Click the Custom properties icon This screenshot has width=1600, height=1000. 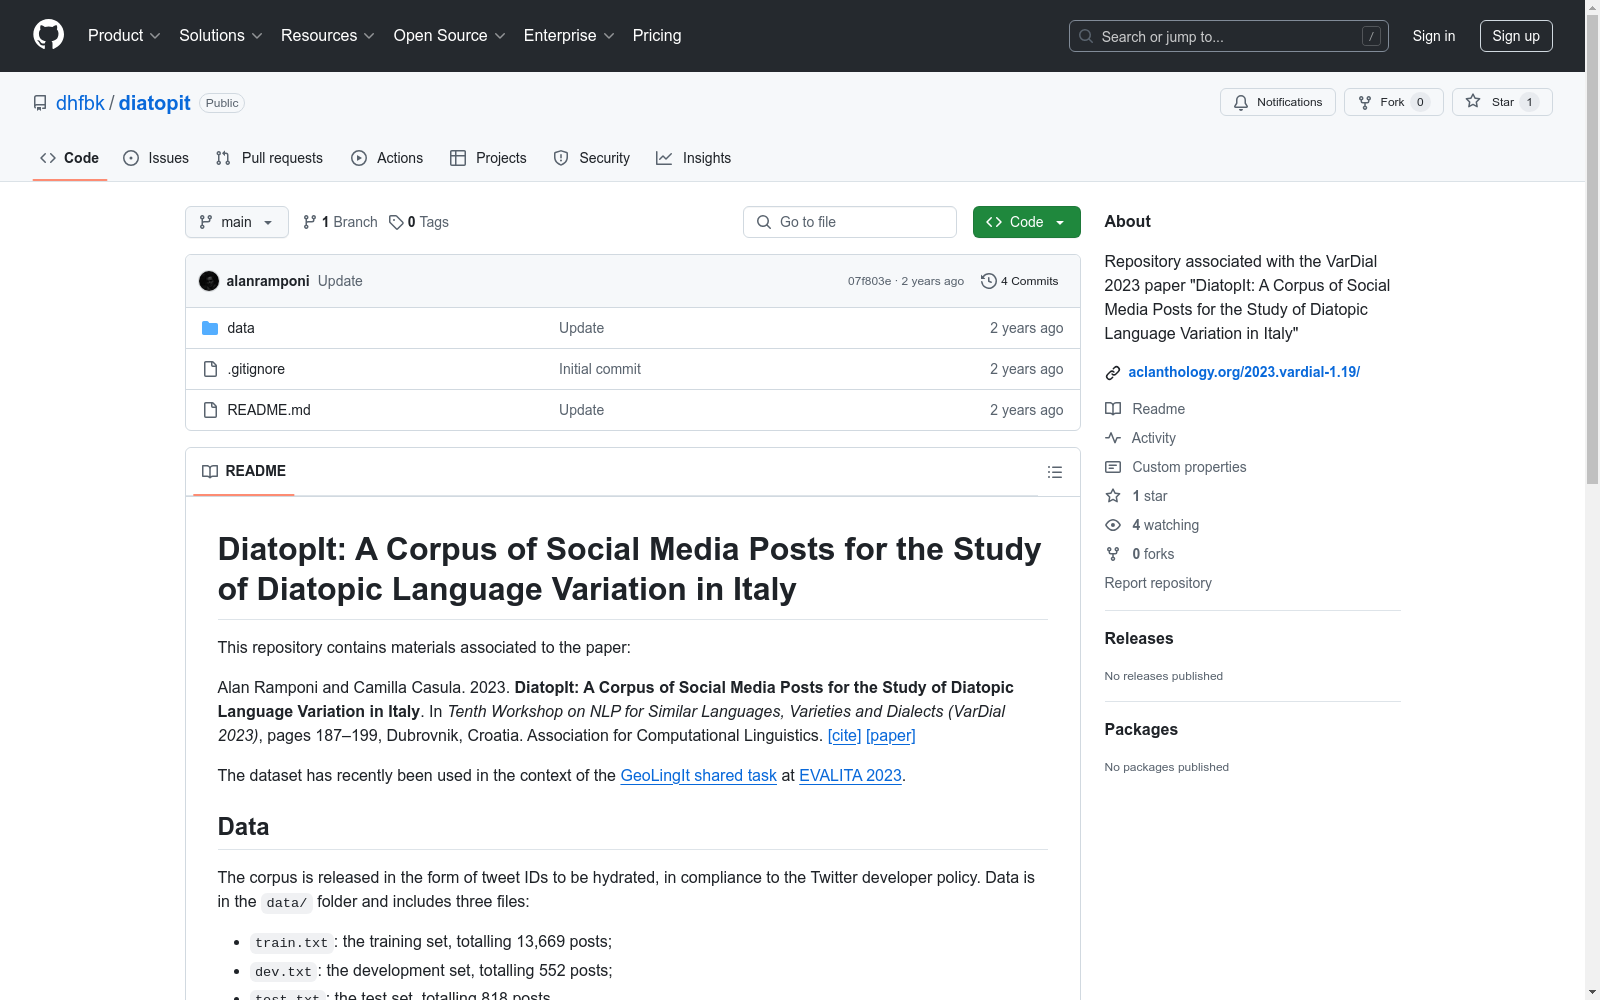point(1113,467)
